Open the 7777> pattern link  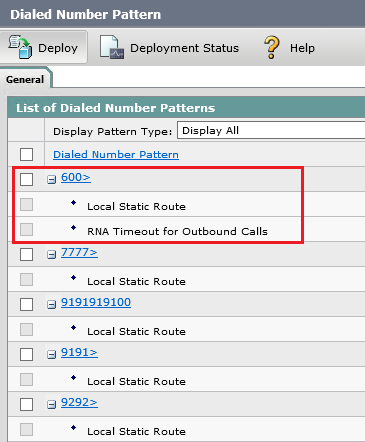point(79,252)
